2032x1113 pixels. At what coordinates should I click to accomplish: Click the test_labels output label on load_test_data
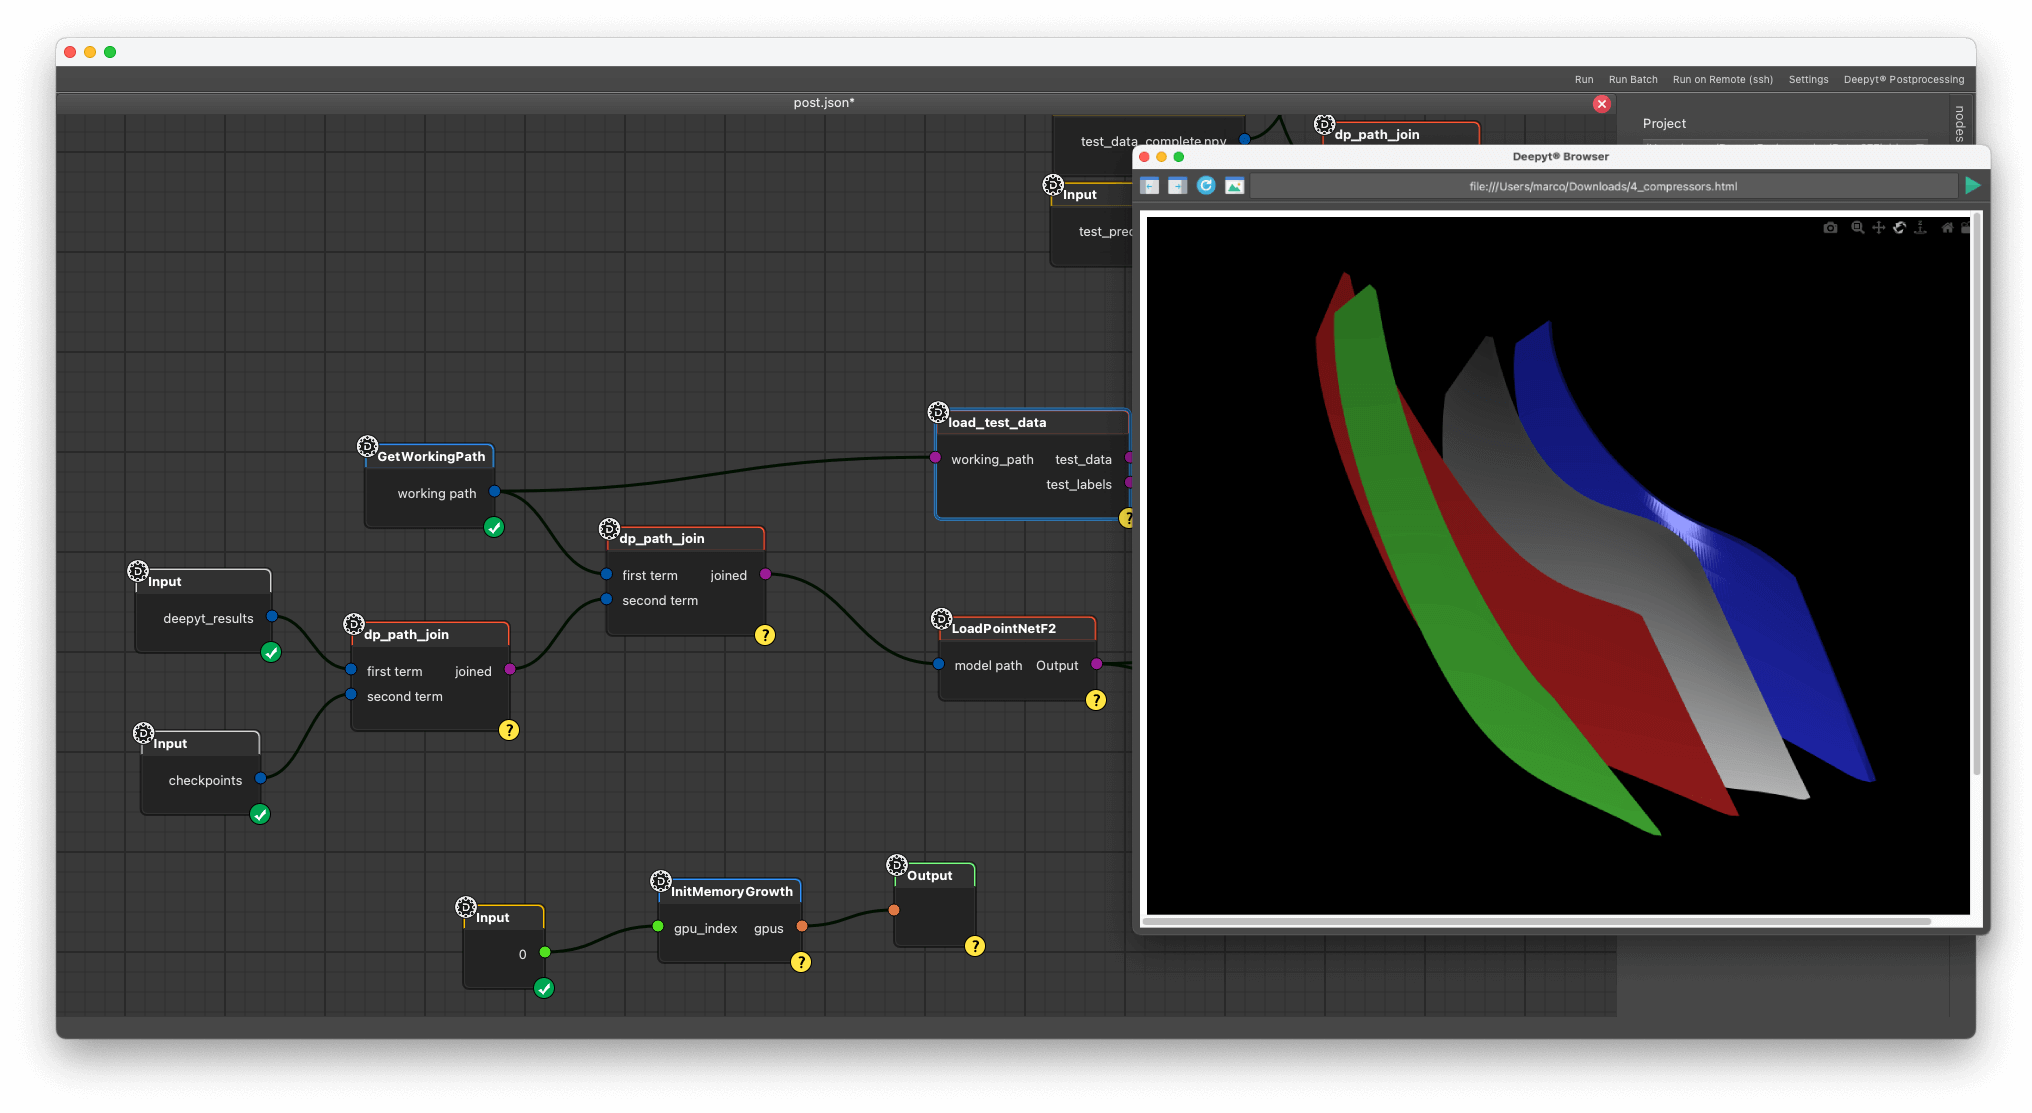coord(1079,485)
